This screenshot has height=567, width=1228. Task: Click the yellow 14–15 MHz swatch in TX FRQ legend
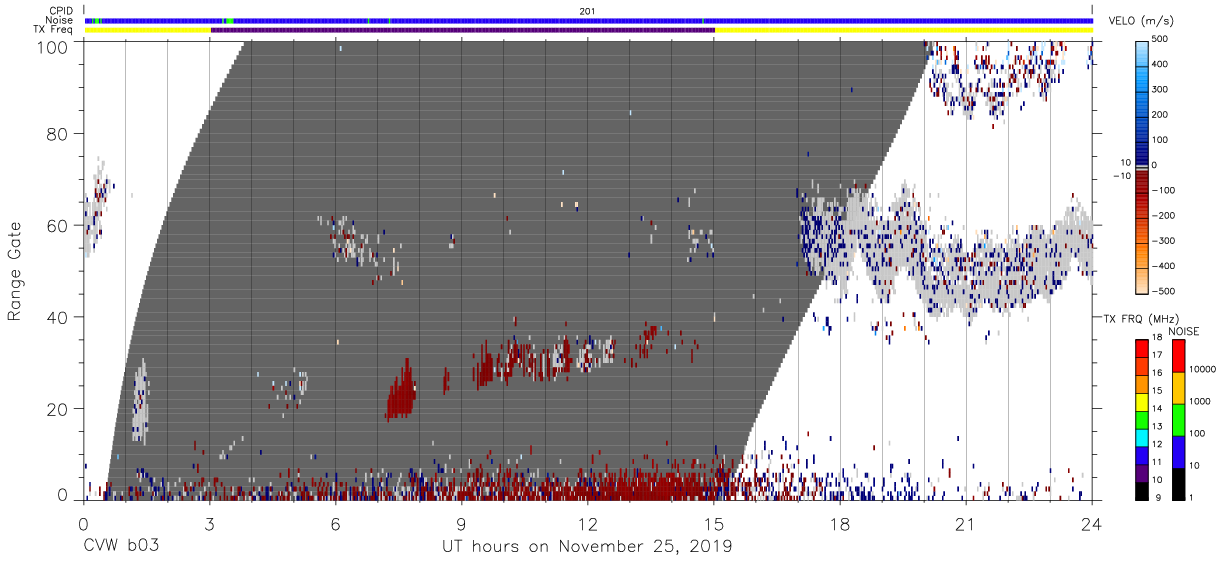[x=1141, y=403]
